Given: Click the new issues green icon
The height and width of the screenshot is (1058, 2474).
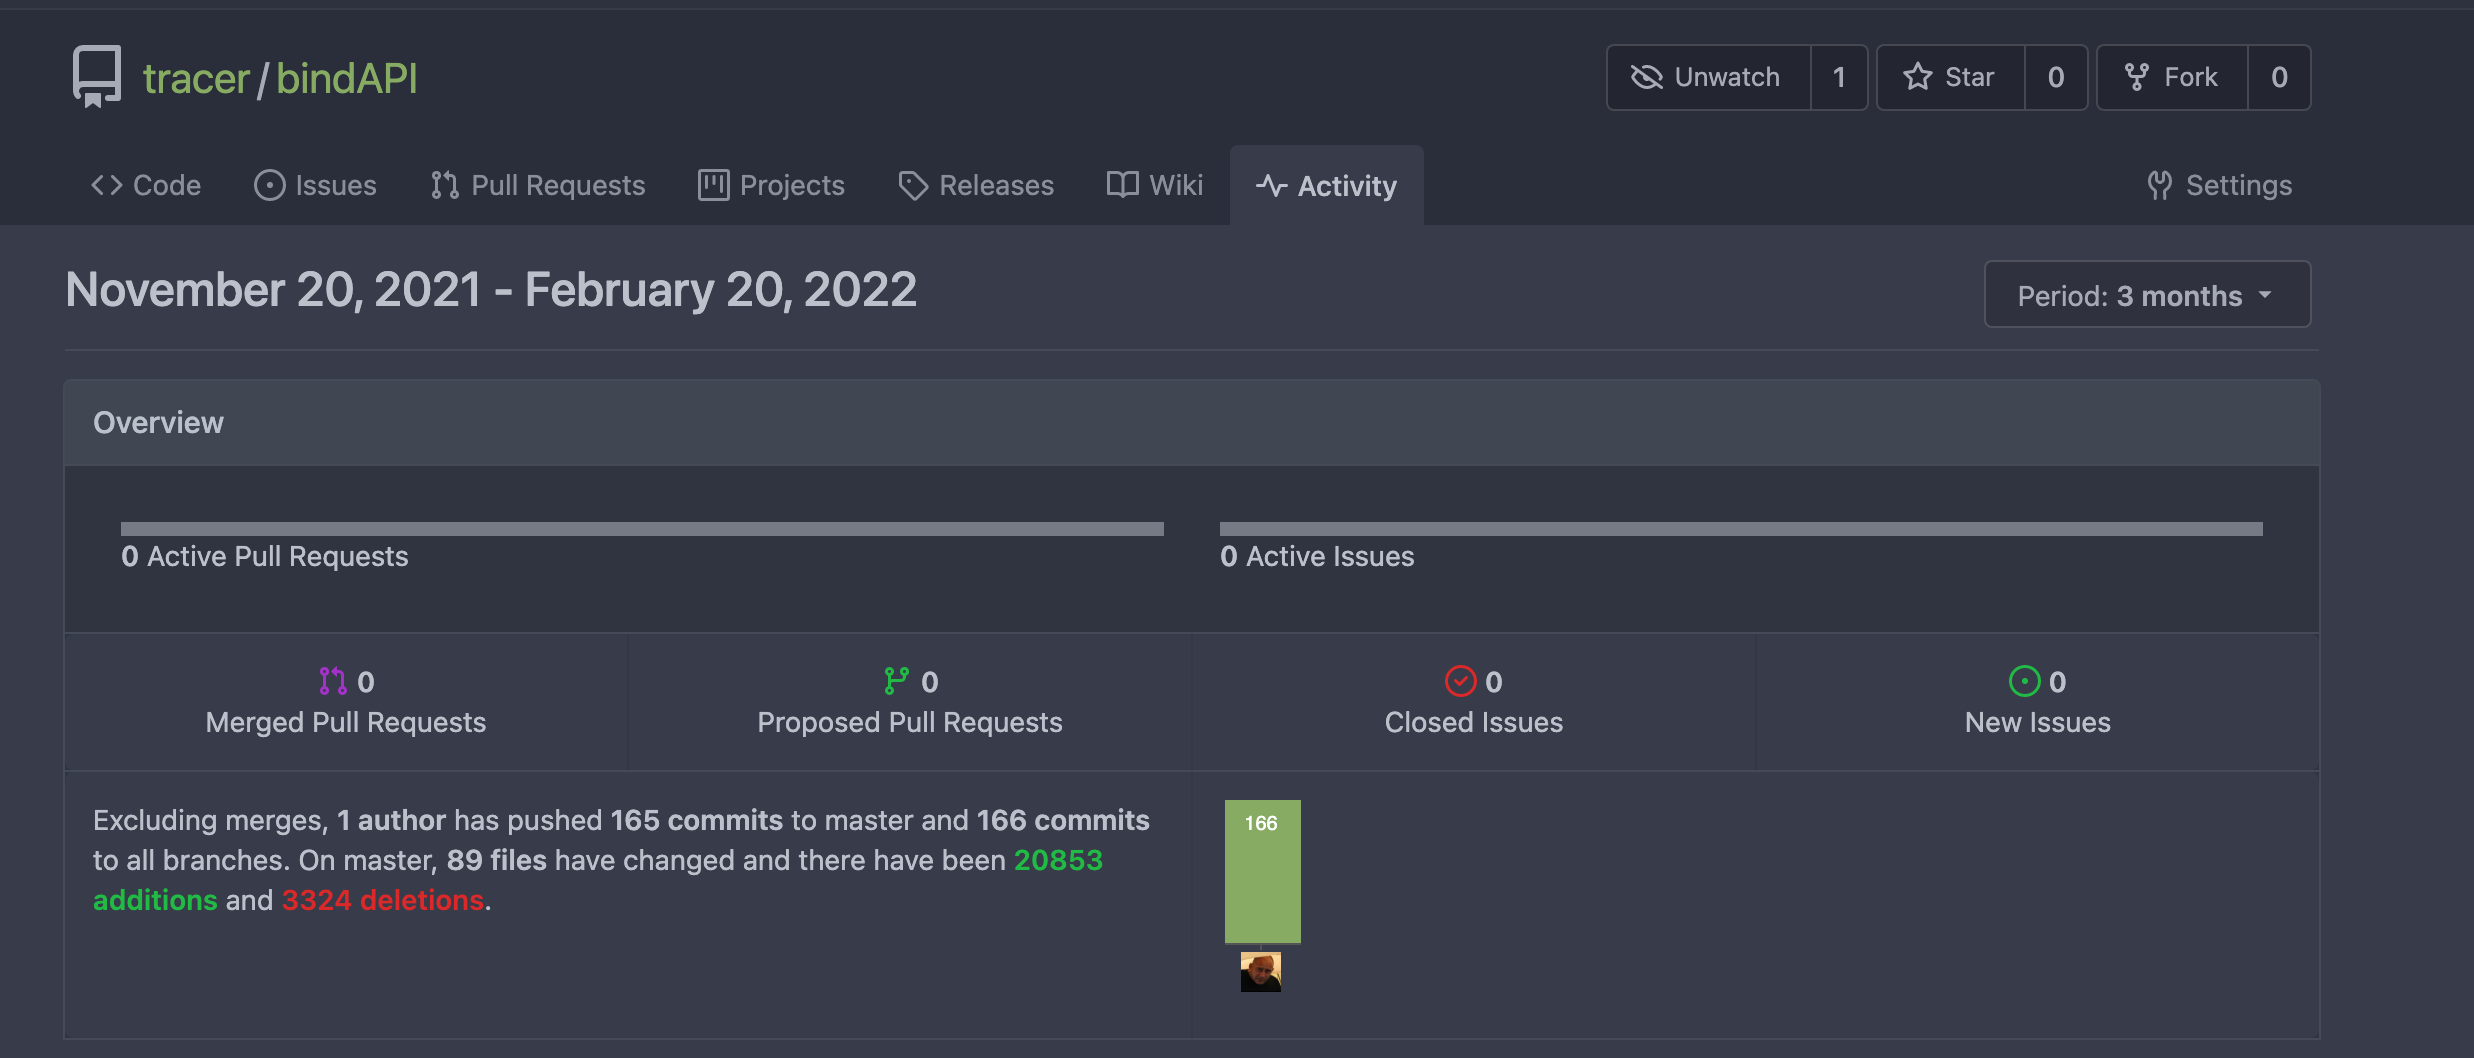Looking at the screenshot, I should pyautogui.click(x=2024, y=681).
